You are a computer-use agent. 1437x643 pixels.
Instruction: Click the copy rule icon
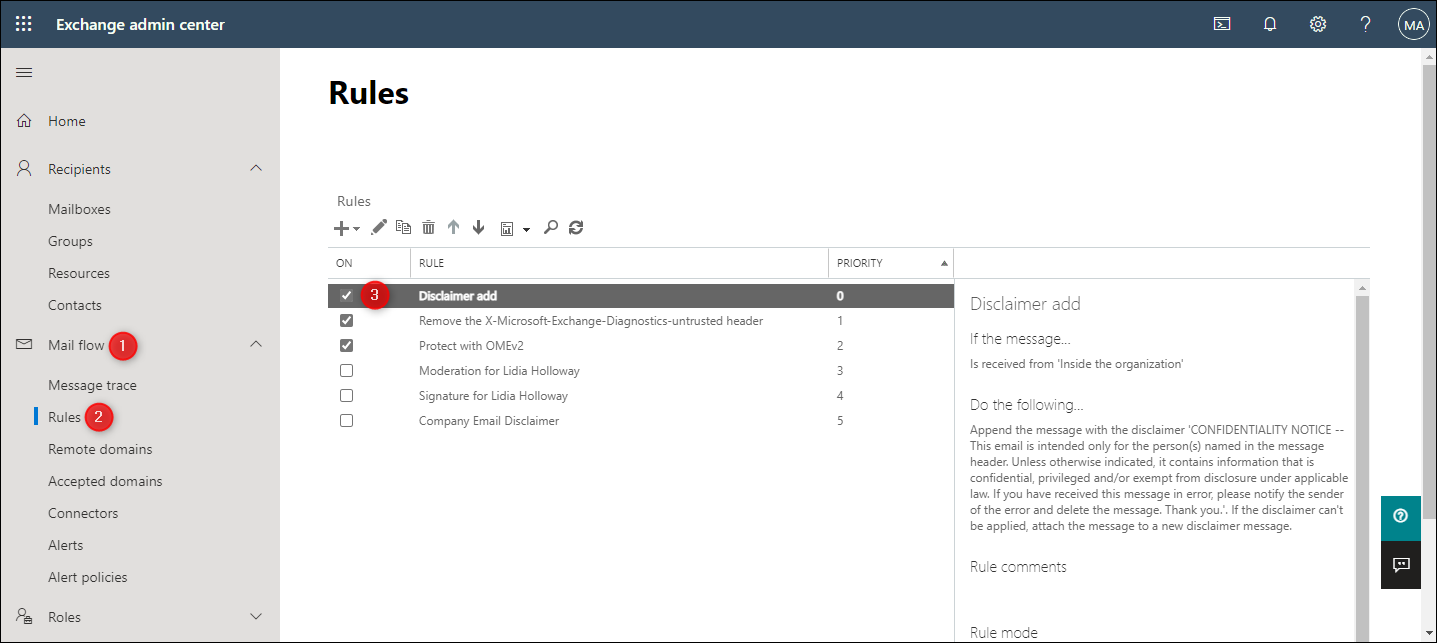pyautogui.click(x=403, y=228)
